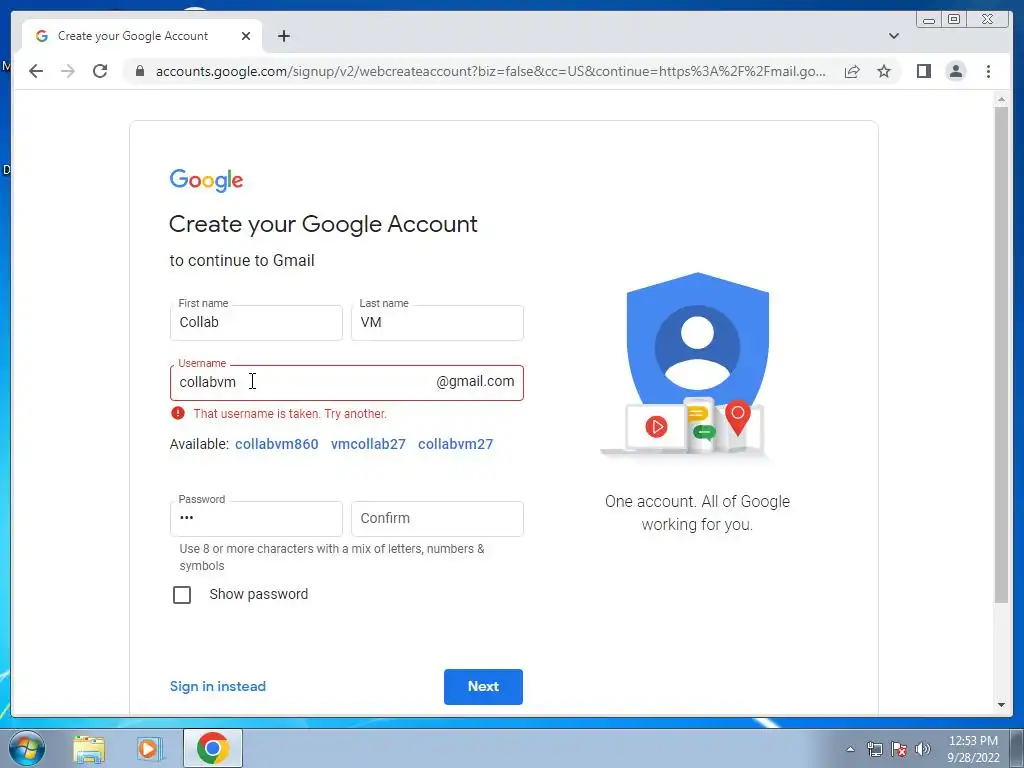Click the 'to continue to Gmail' text
Image resolution: width=1024 pixels, height=768 pixels.
point(242,261)
